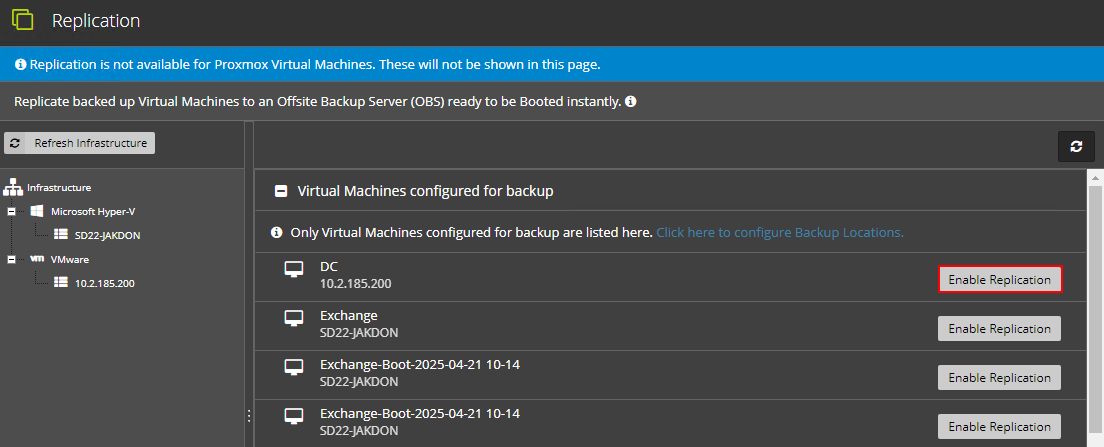Screen dimensions: 1104x447
Task: Collapse the VMware tree node
Action: [x=11, y=260]
